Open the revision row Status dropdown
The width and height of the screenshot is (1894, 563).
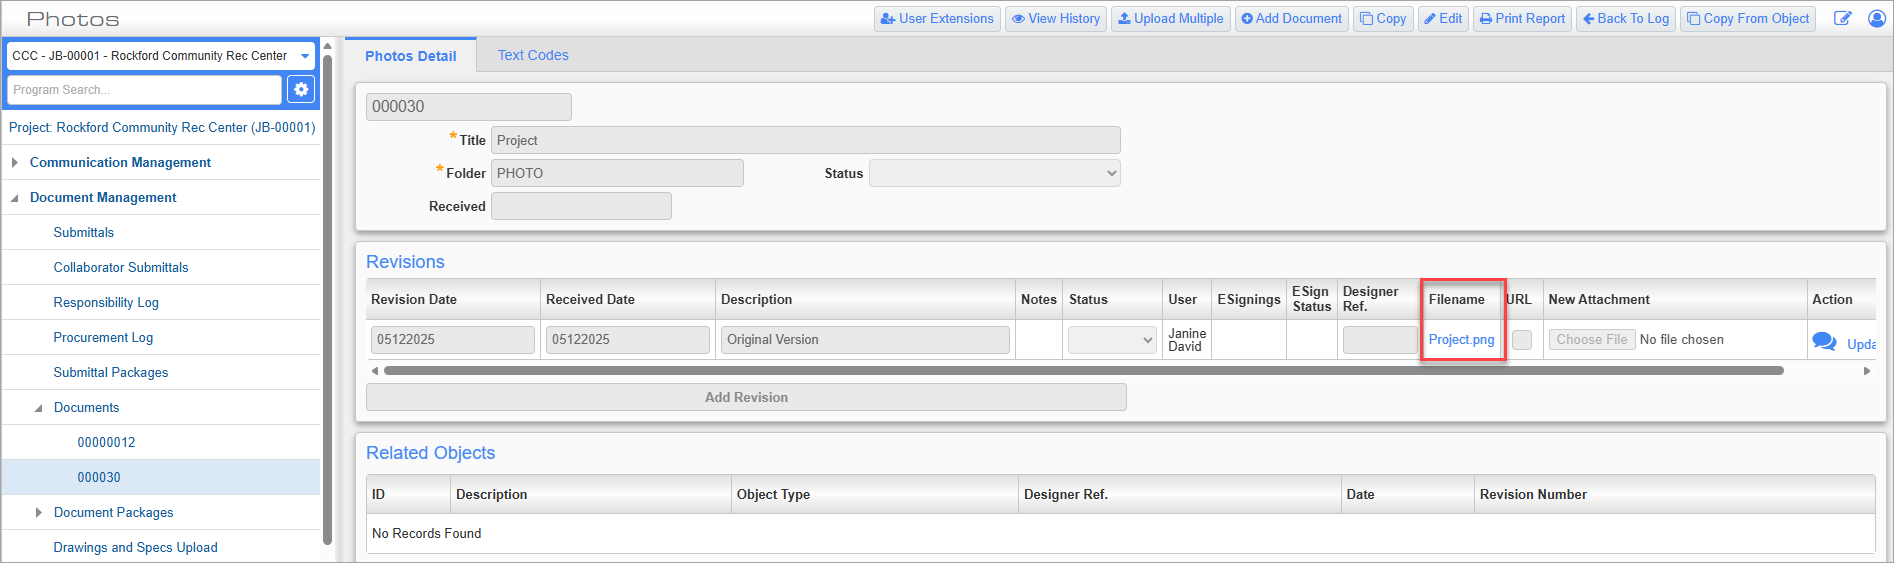(x=1112, y=340)
